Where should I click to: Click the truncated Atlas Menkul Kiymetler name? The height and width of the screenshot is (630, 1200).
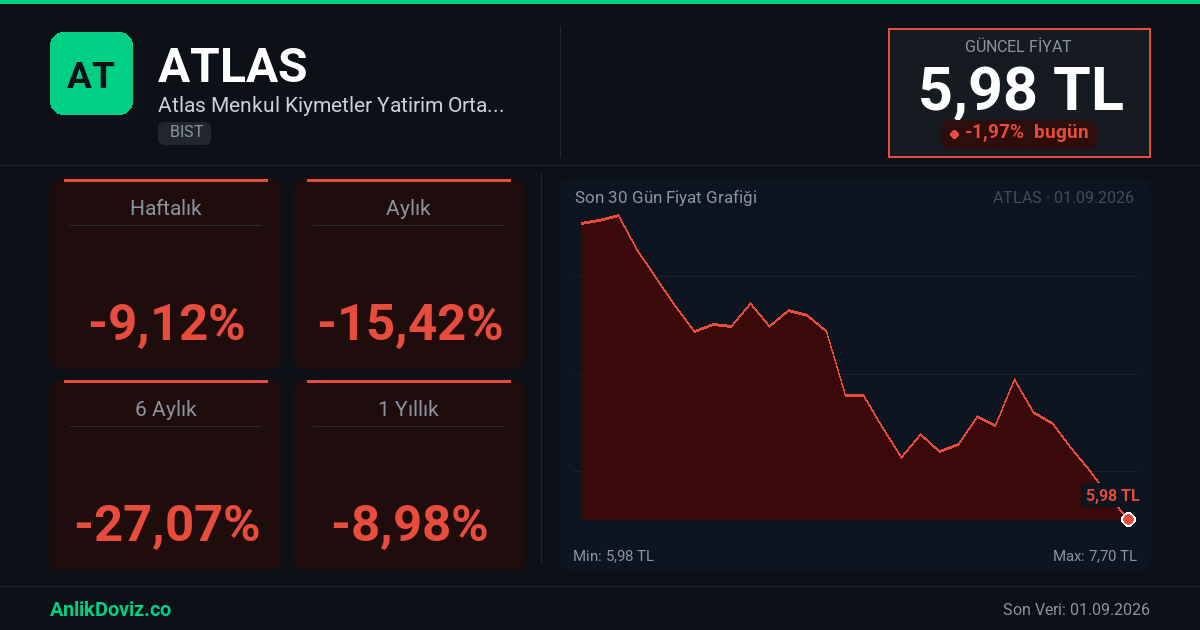pyautogui.click(x=331, y=105)
